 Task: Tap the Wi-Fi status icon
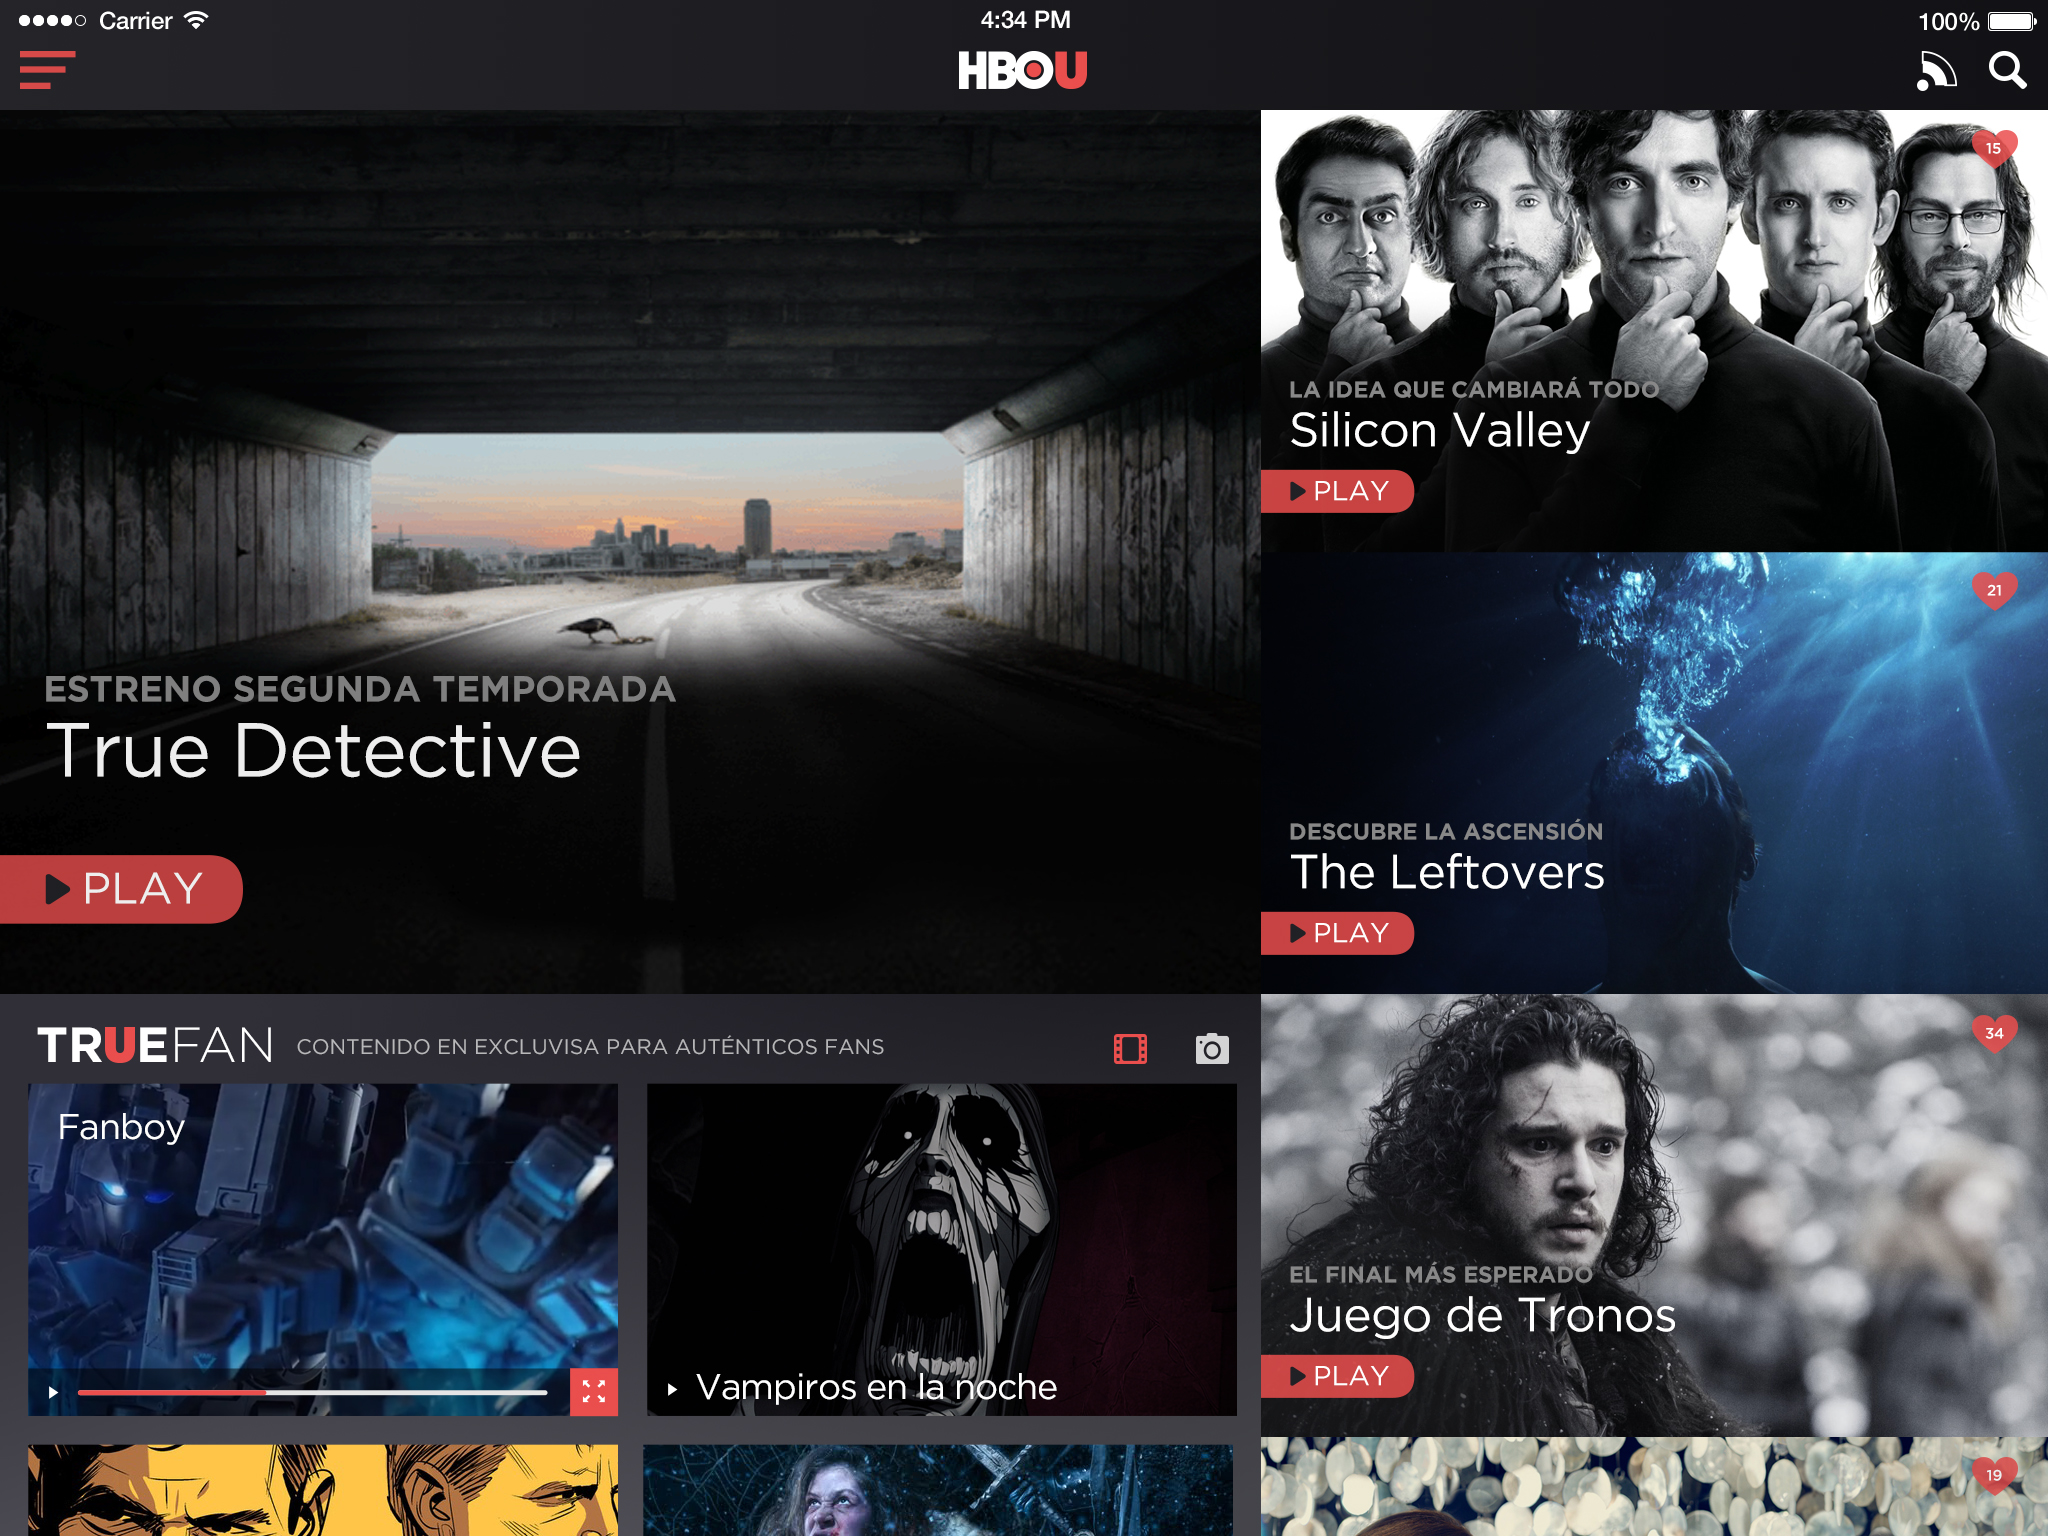pyautogui.click(x=196, y=20)
